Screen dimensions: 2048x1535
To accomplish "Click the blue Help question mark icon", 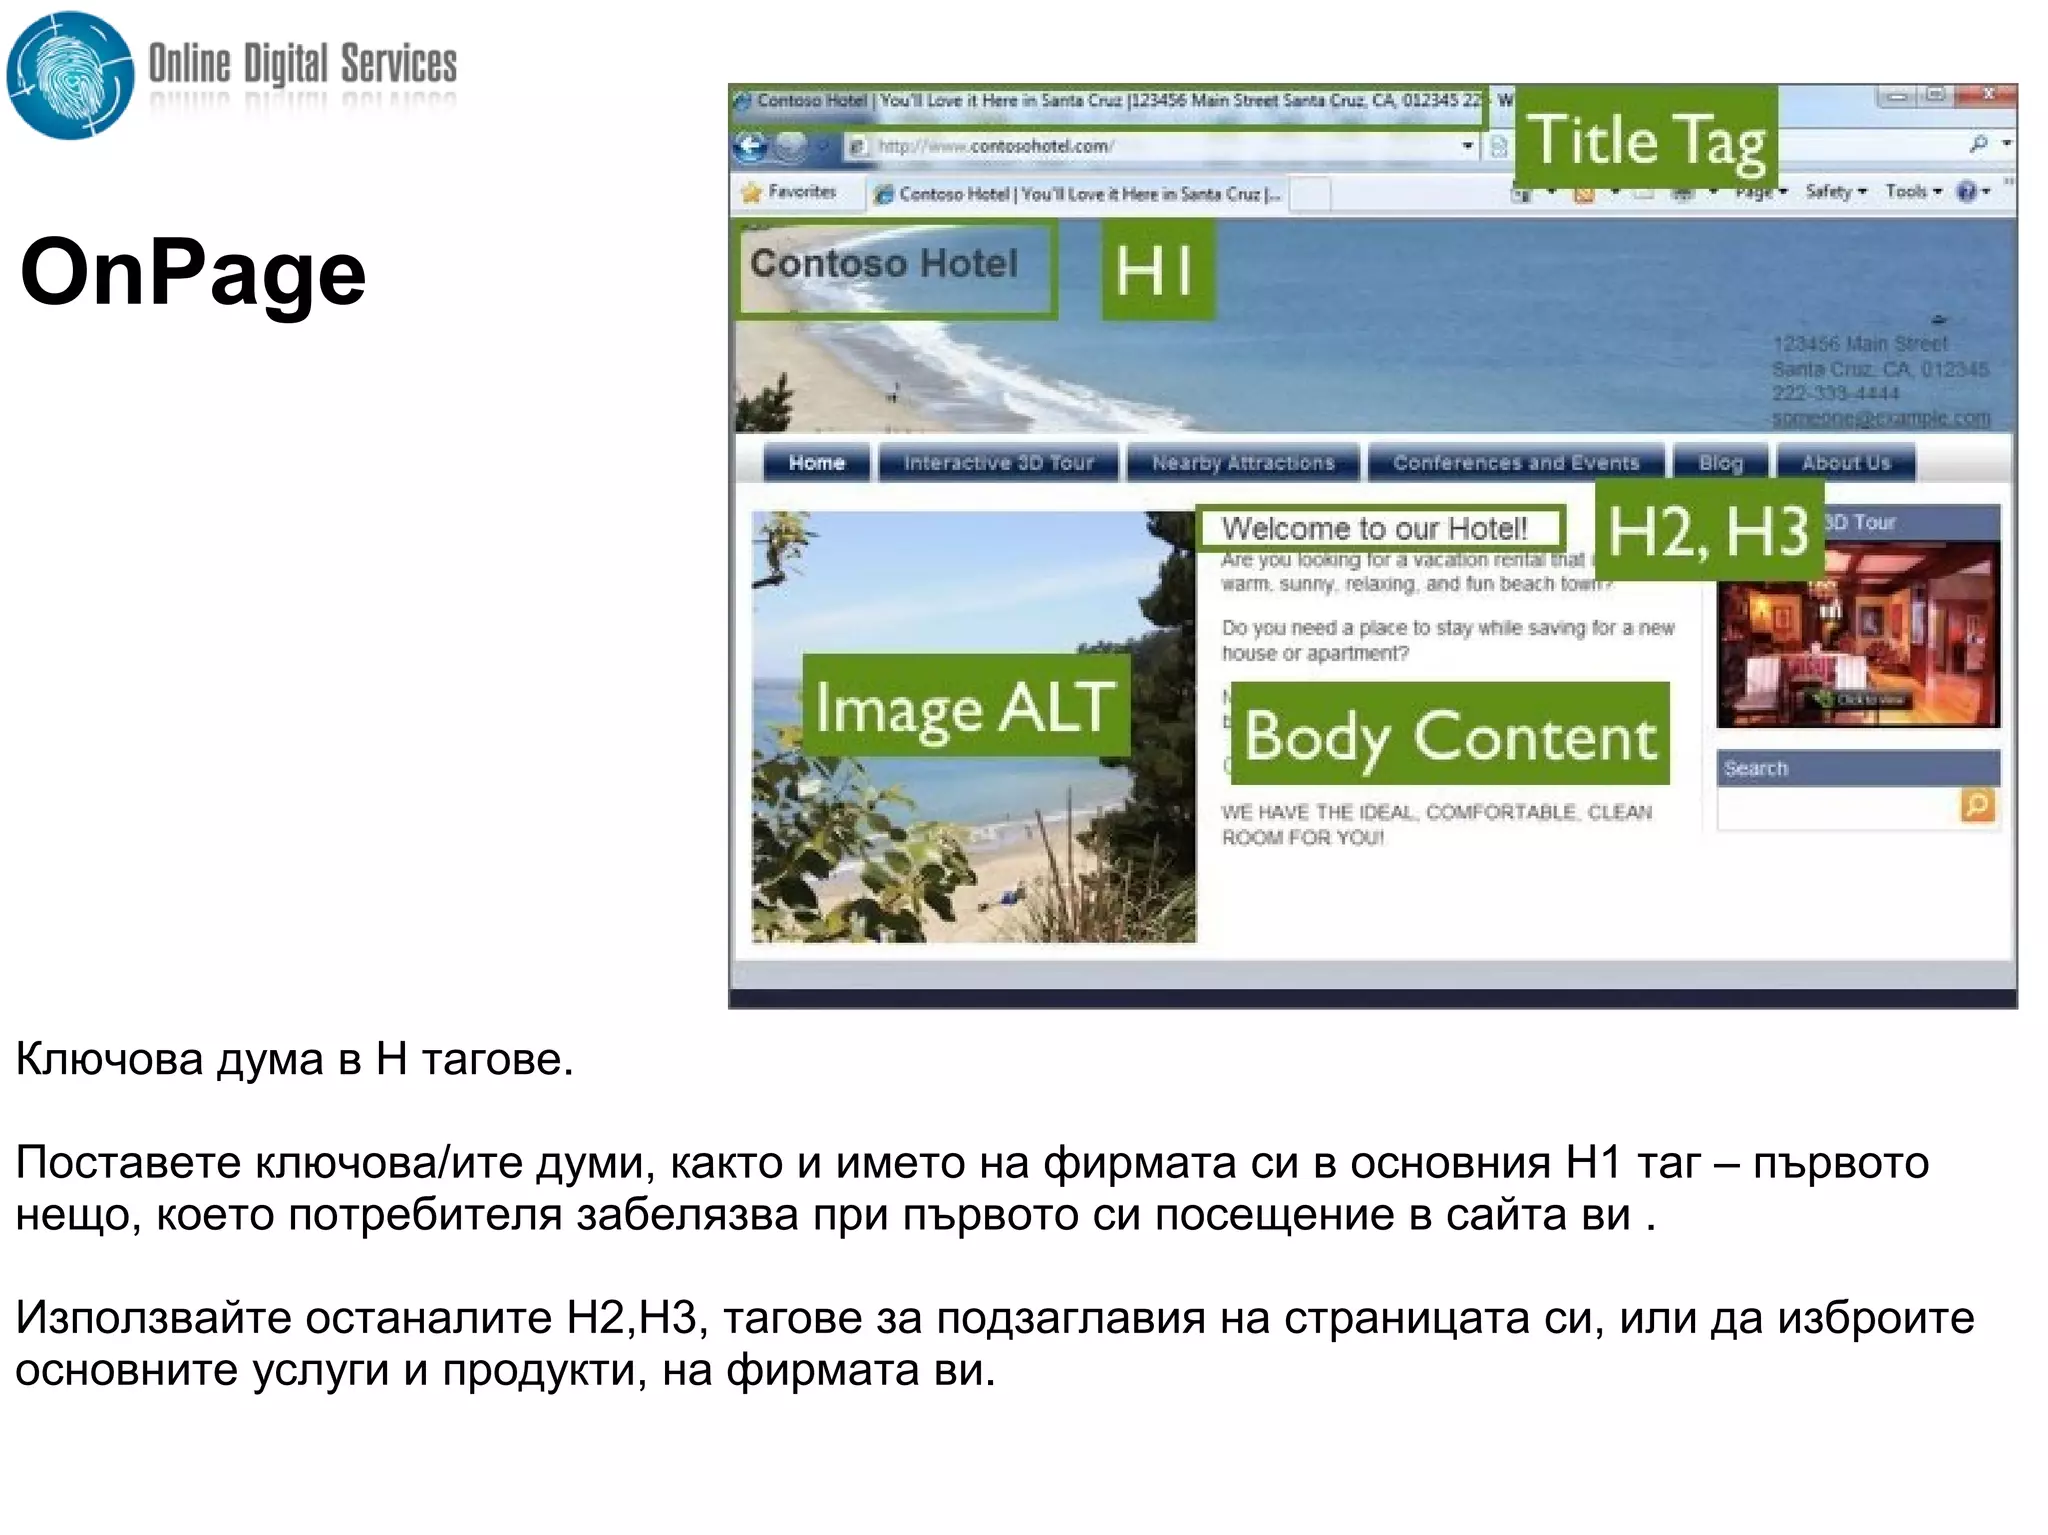I will (1966, 192).
